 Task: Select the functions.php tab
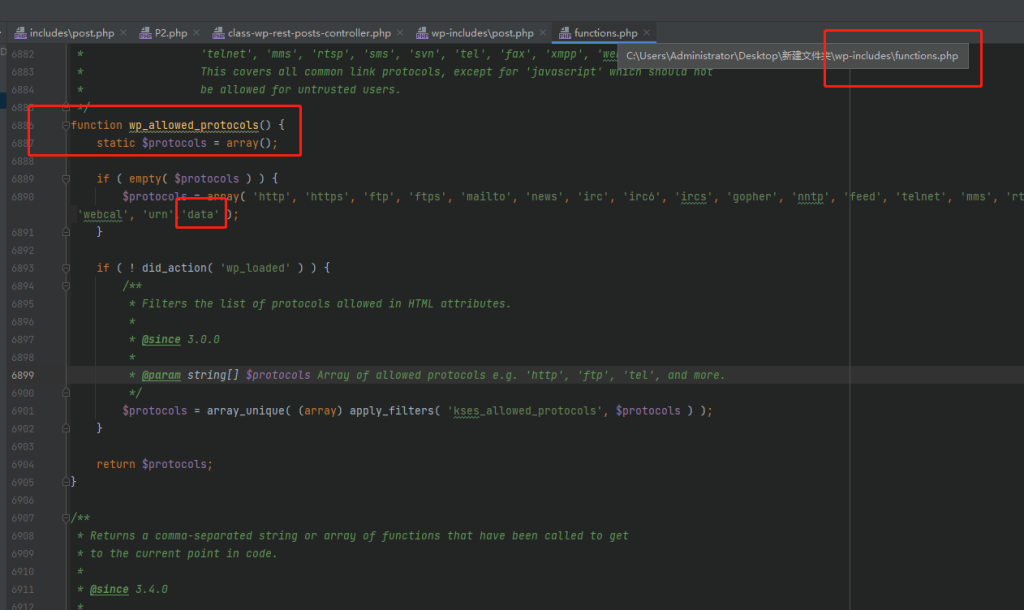[605, 33]
